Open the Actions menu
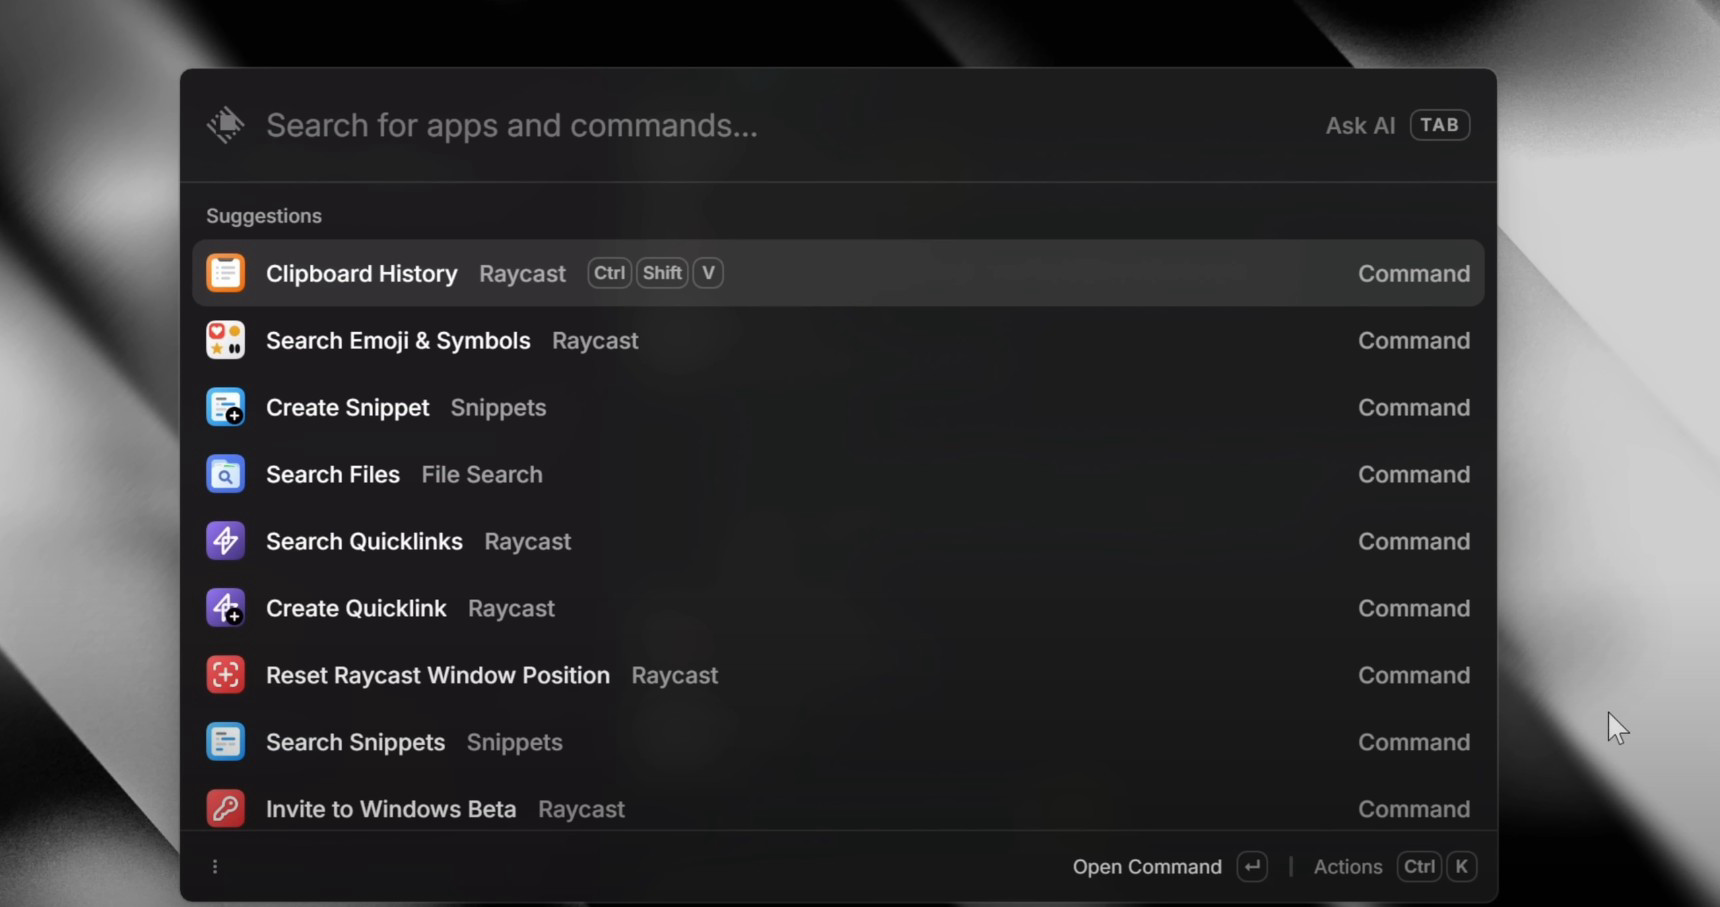Screen dimensions: 1720x907 1348,867
